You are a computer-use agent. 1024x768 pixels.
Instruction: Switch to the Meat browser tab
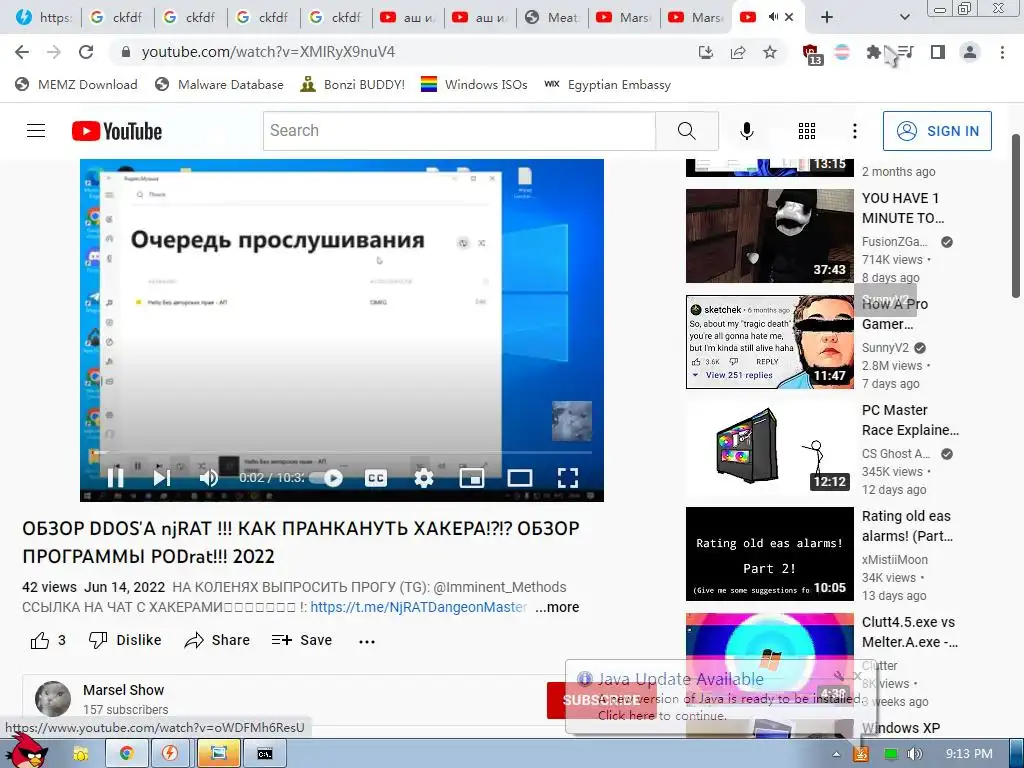click(552, 18)
